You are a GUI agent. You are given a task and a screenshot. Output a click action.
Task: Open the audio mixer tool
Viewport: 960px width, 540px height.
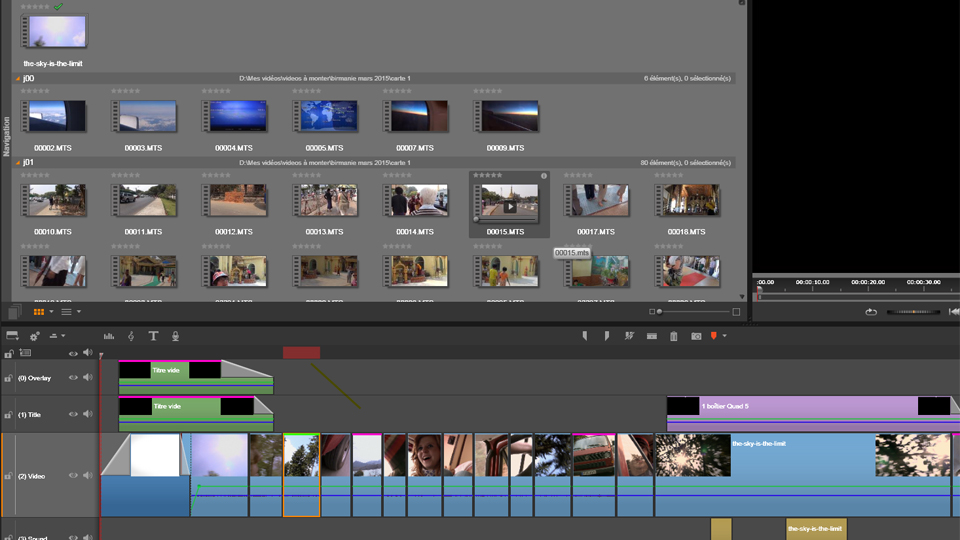click(x=109, y=336)
